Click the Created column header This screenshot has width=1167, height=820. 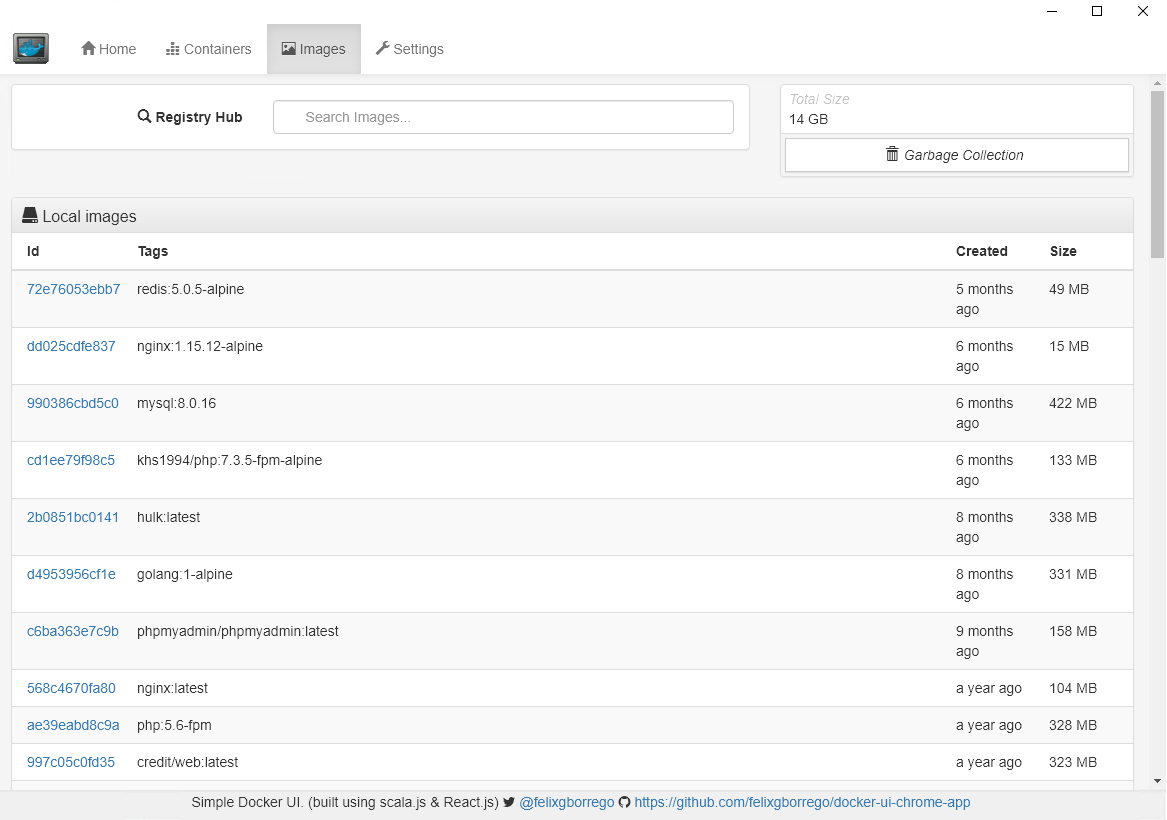(x=982, y=252)
